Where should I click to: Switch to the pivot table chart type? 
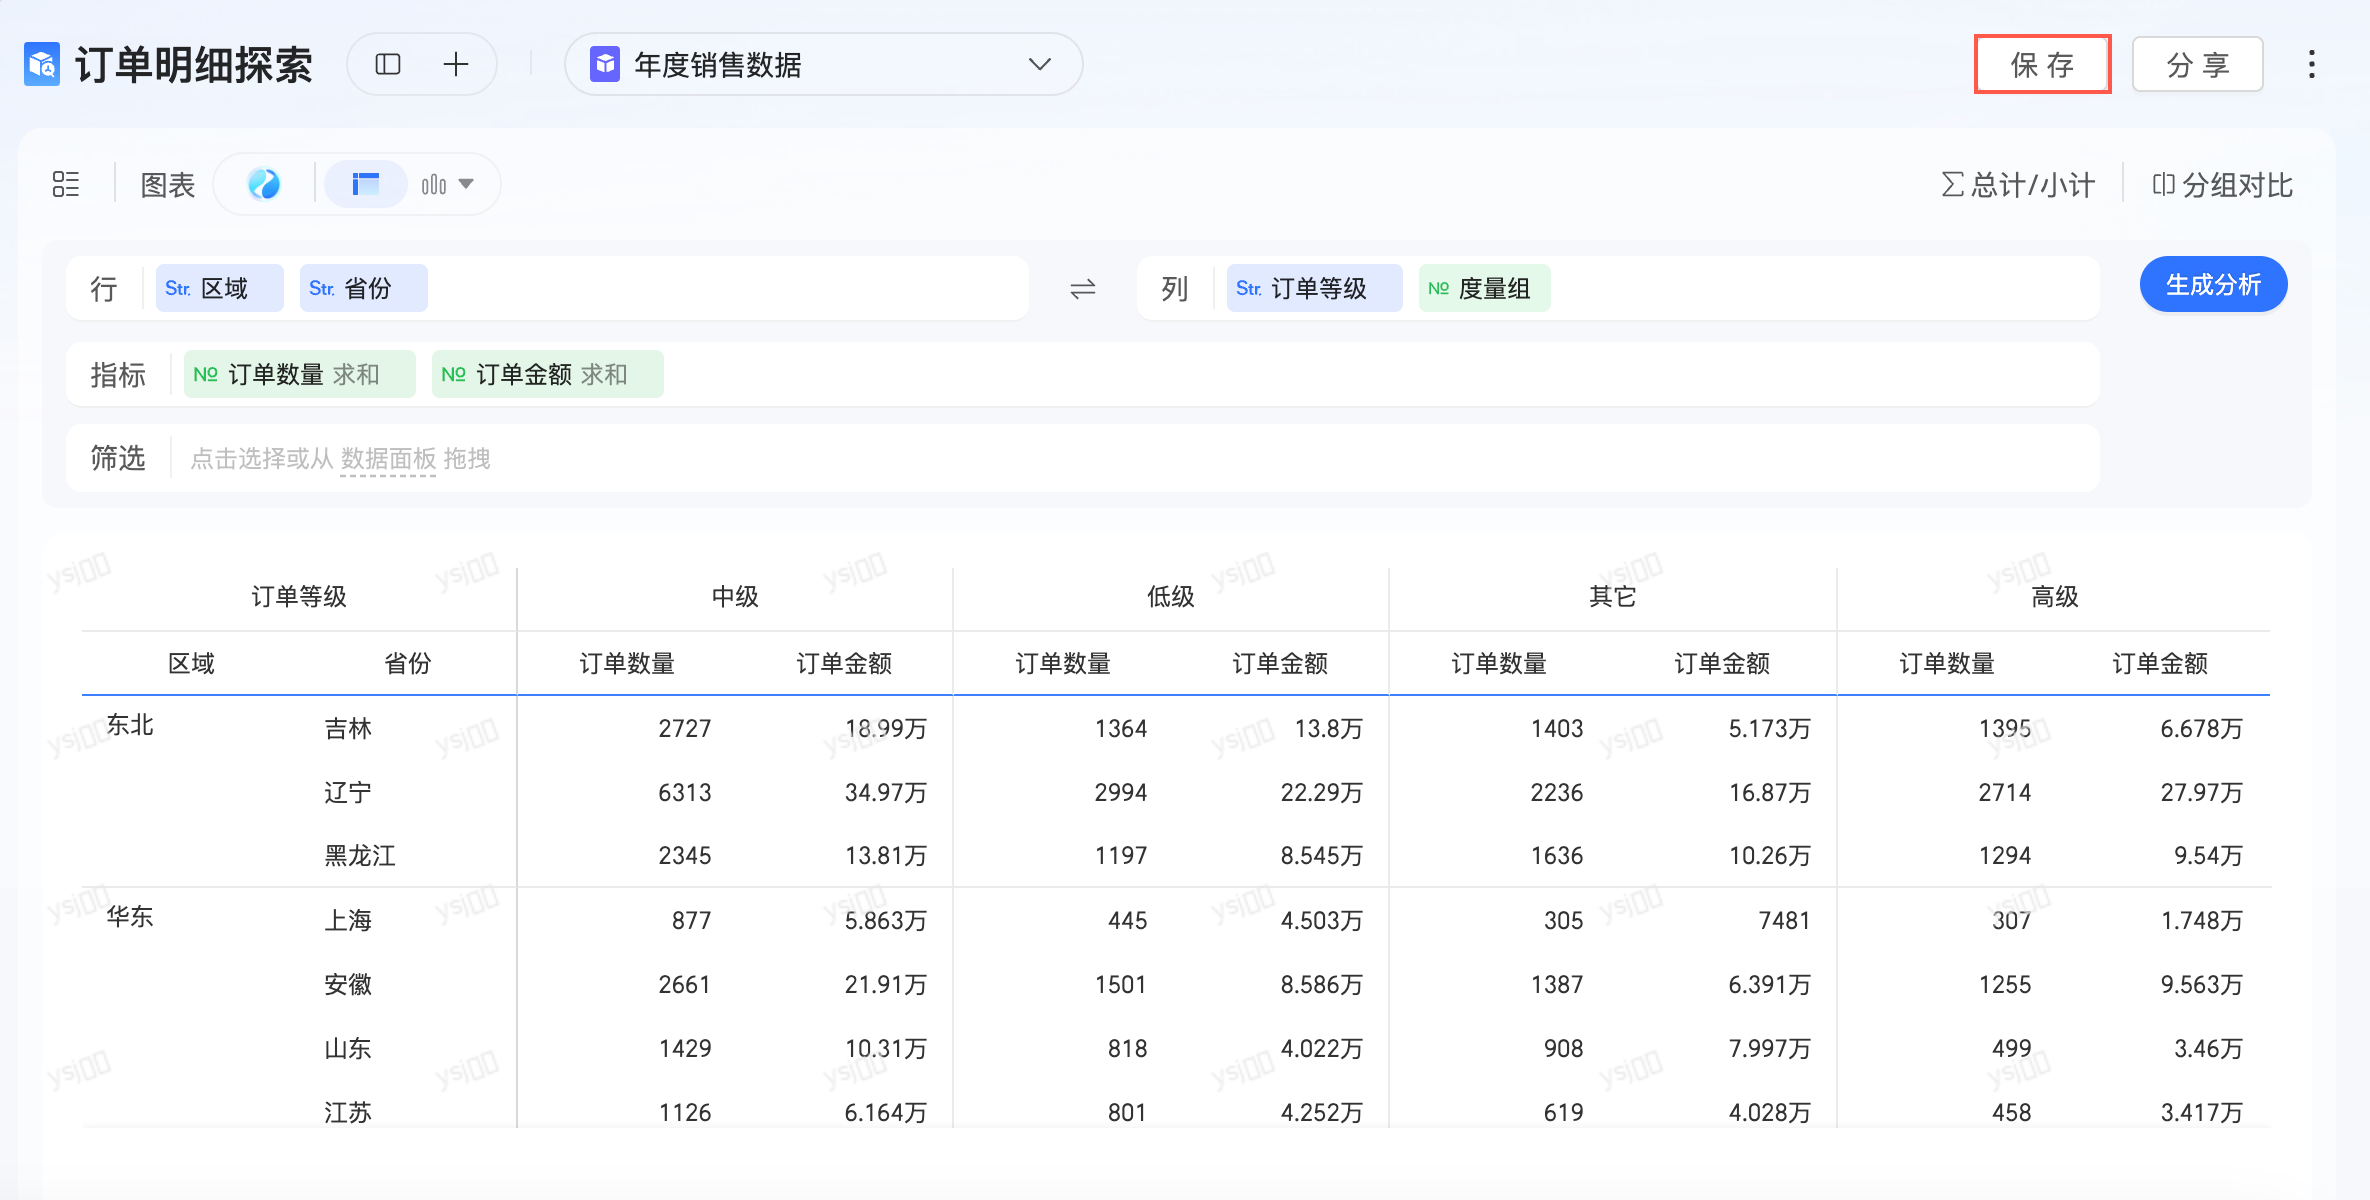point(366,184)
